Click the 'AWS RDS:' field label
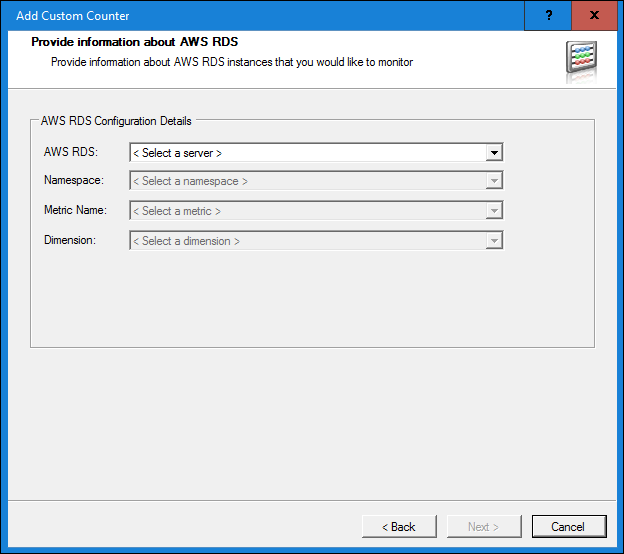The image size is (624, 554). (71, 153)
